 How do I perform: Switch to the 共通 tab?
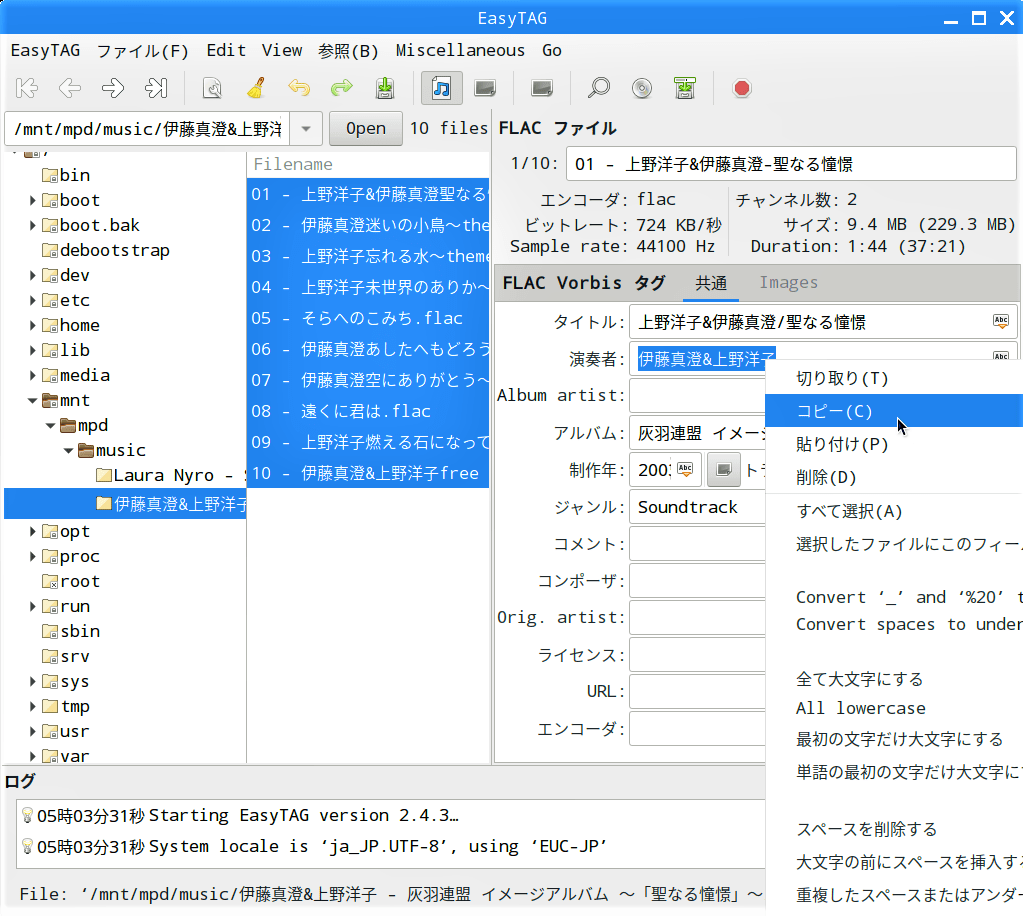click(710, 282)
